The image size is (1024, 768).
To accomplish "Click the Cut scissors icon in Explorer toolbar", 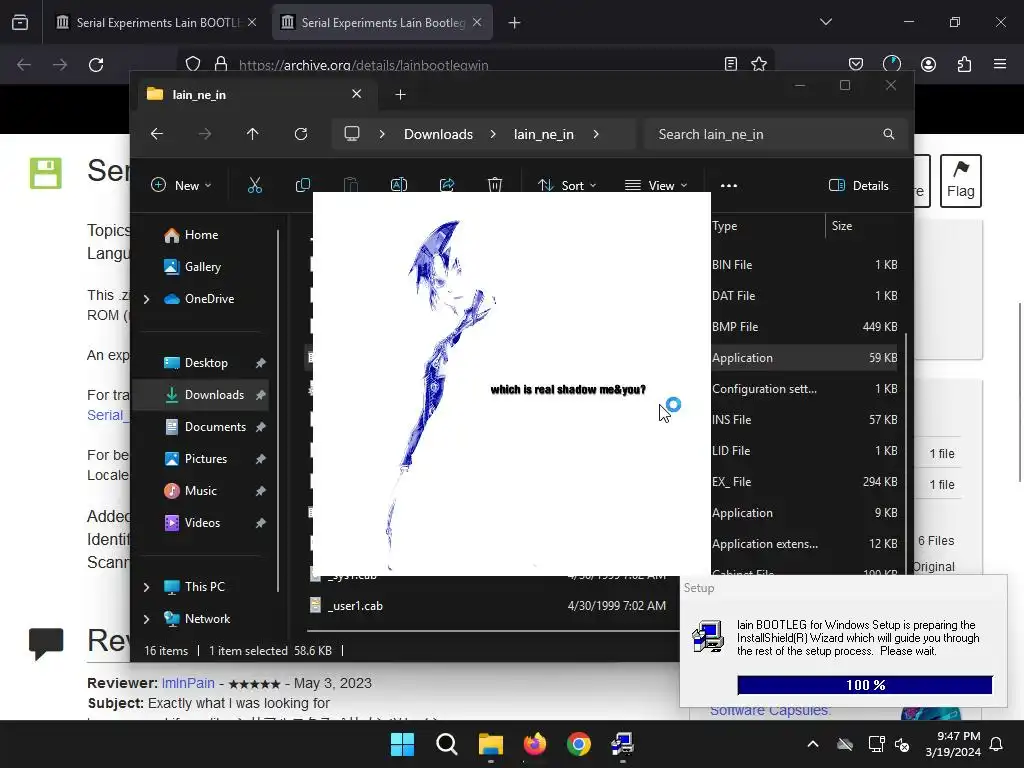I will (255, 185).
